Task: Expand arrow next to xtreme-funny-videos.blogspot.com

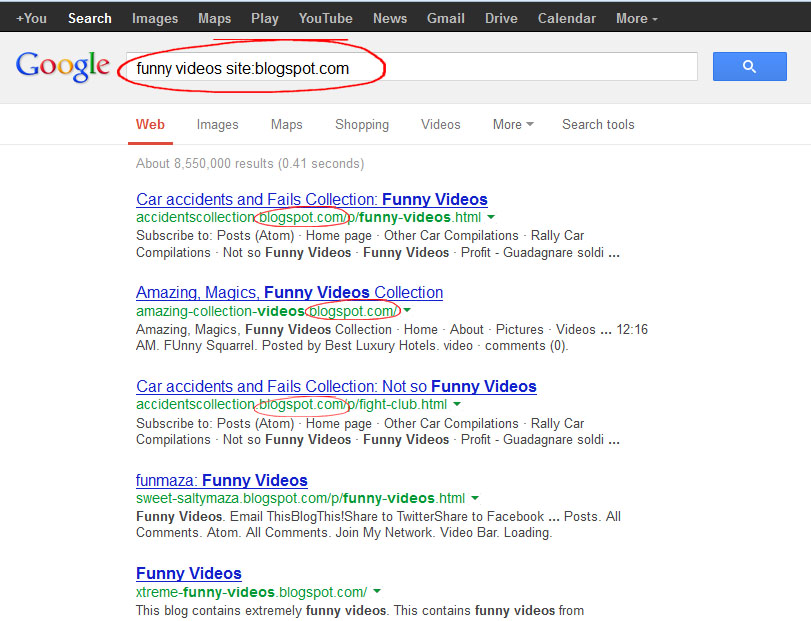Action: [377, 591]
